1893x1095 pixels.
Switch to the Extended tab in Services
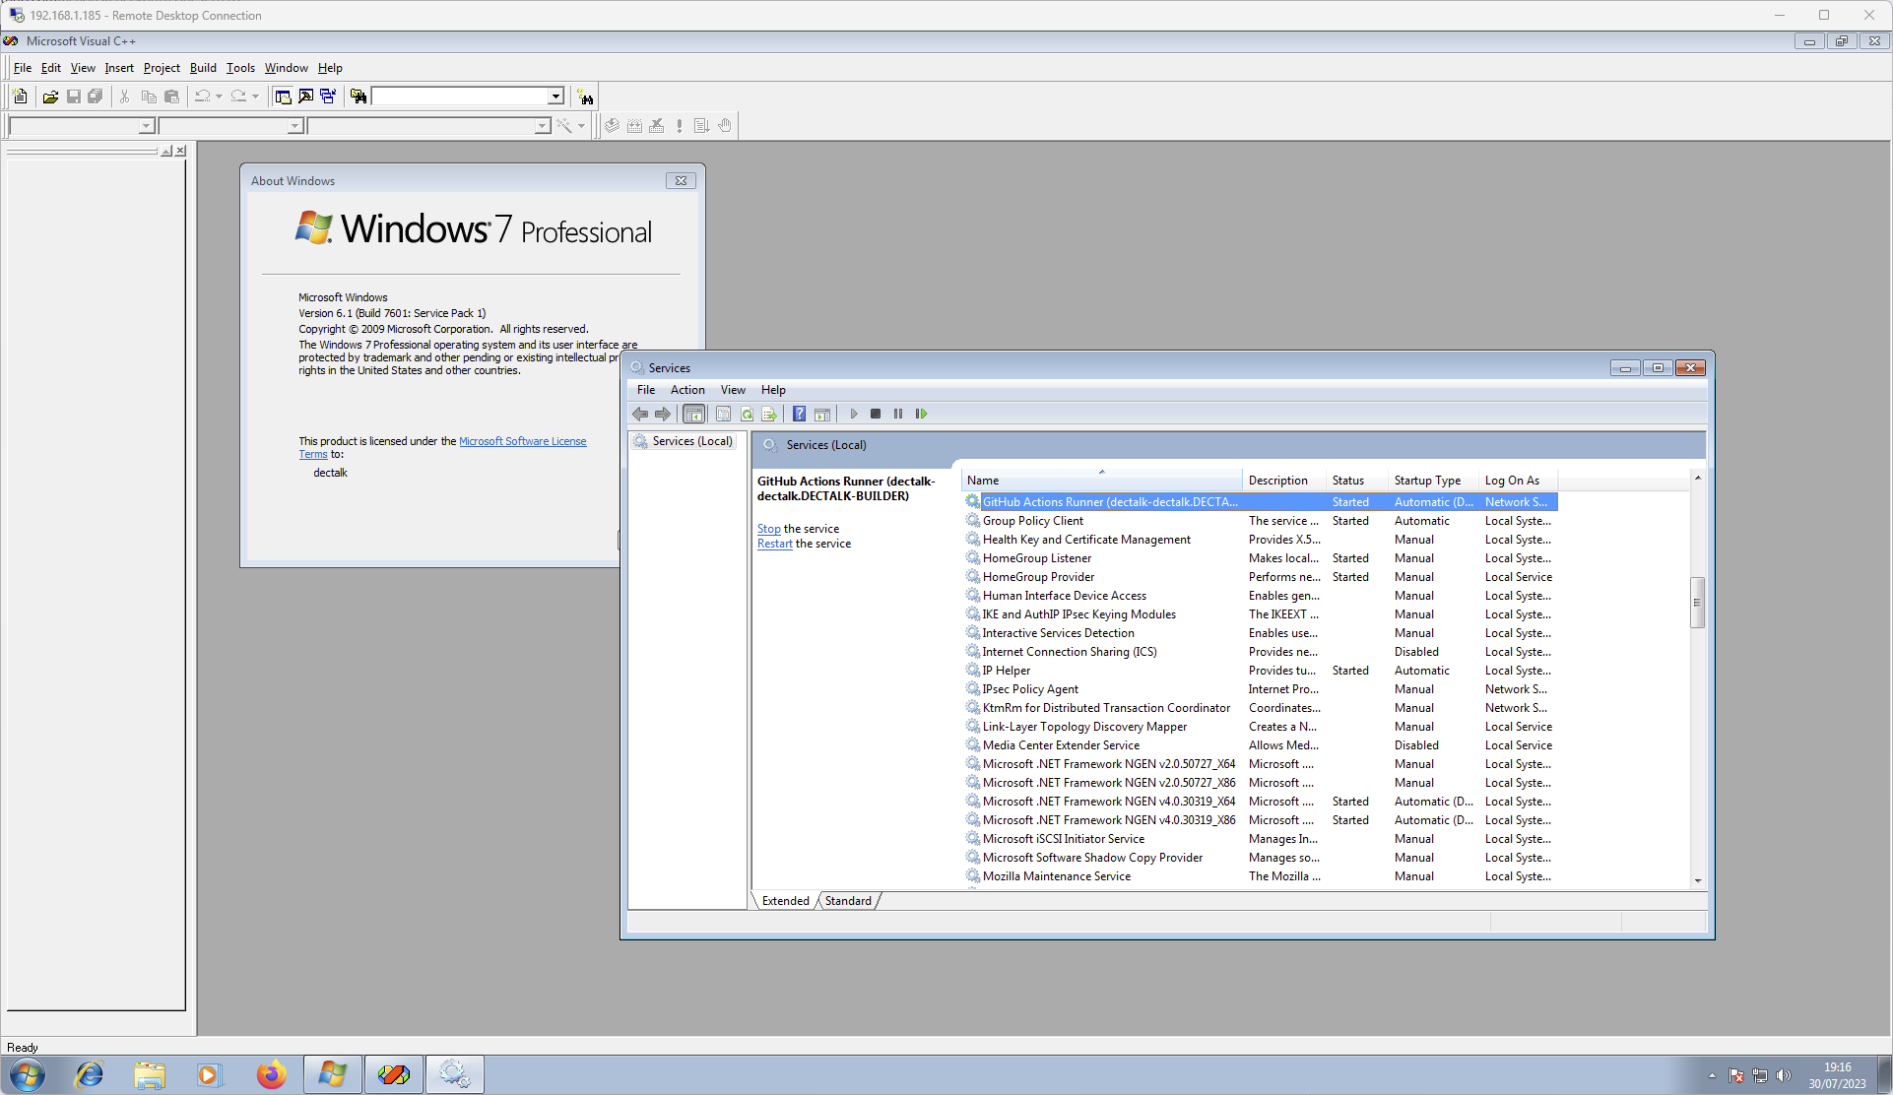(x=786, y=901)
